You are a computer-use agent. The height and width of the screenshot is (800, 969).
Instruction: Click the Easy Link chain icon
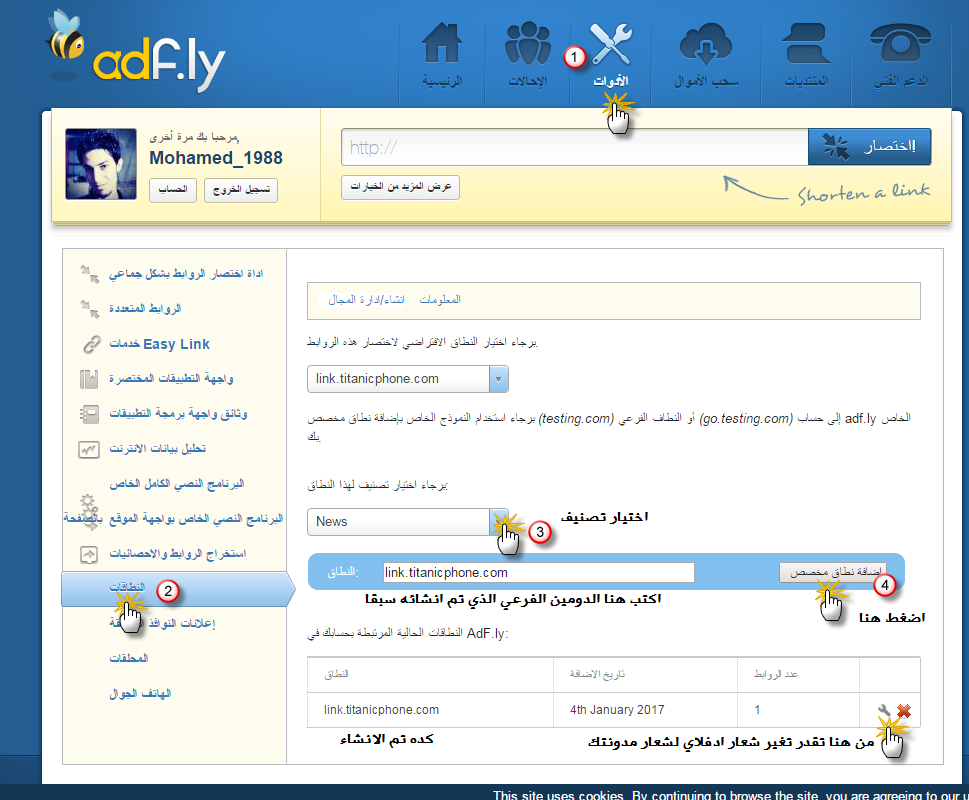tap(91, 344)
